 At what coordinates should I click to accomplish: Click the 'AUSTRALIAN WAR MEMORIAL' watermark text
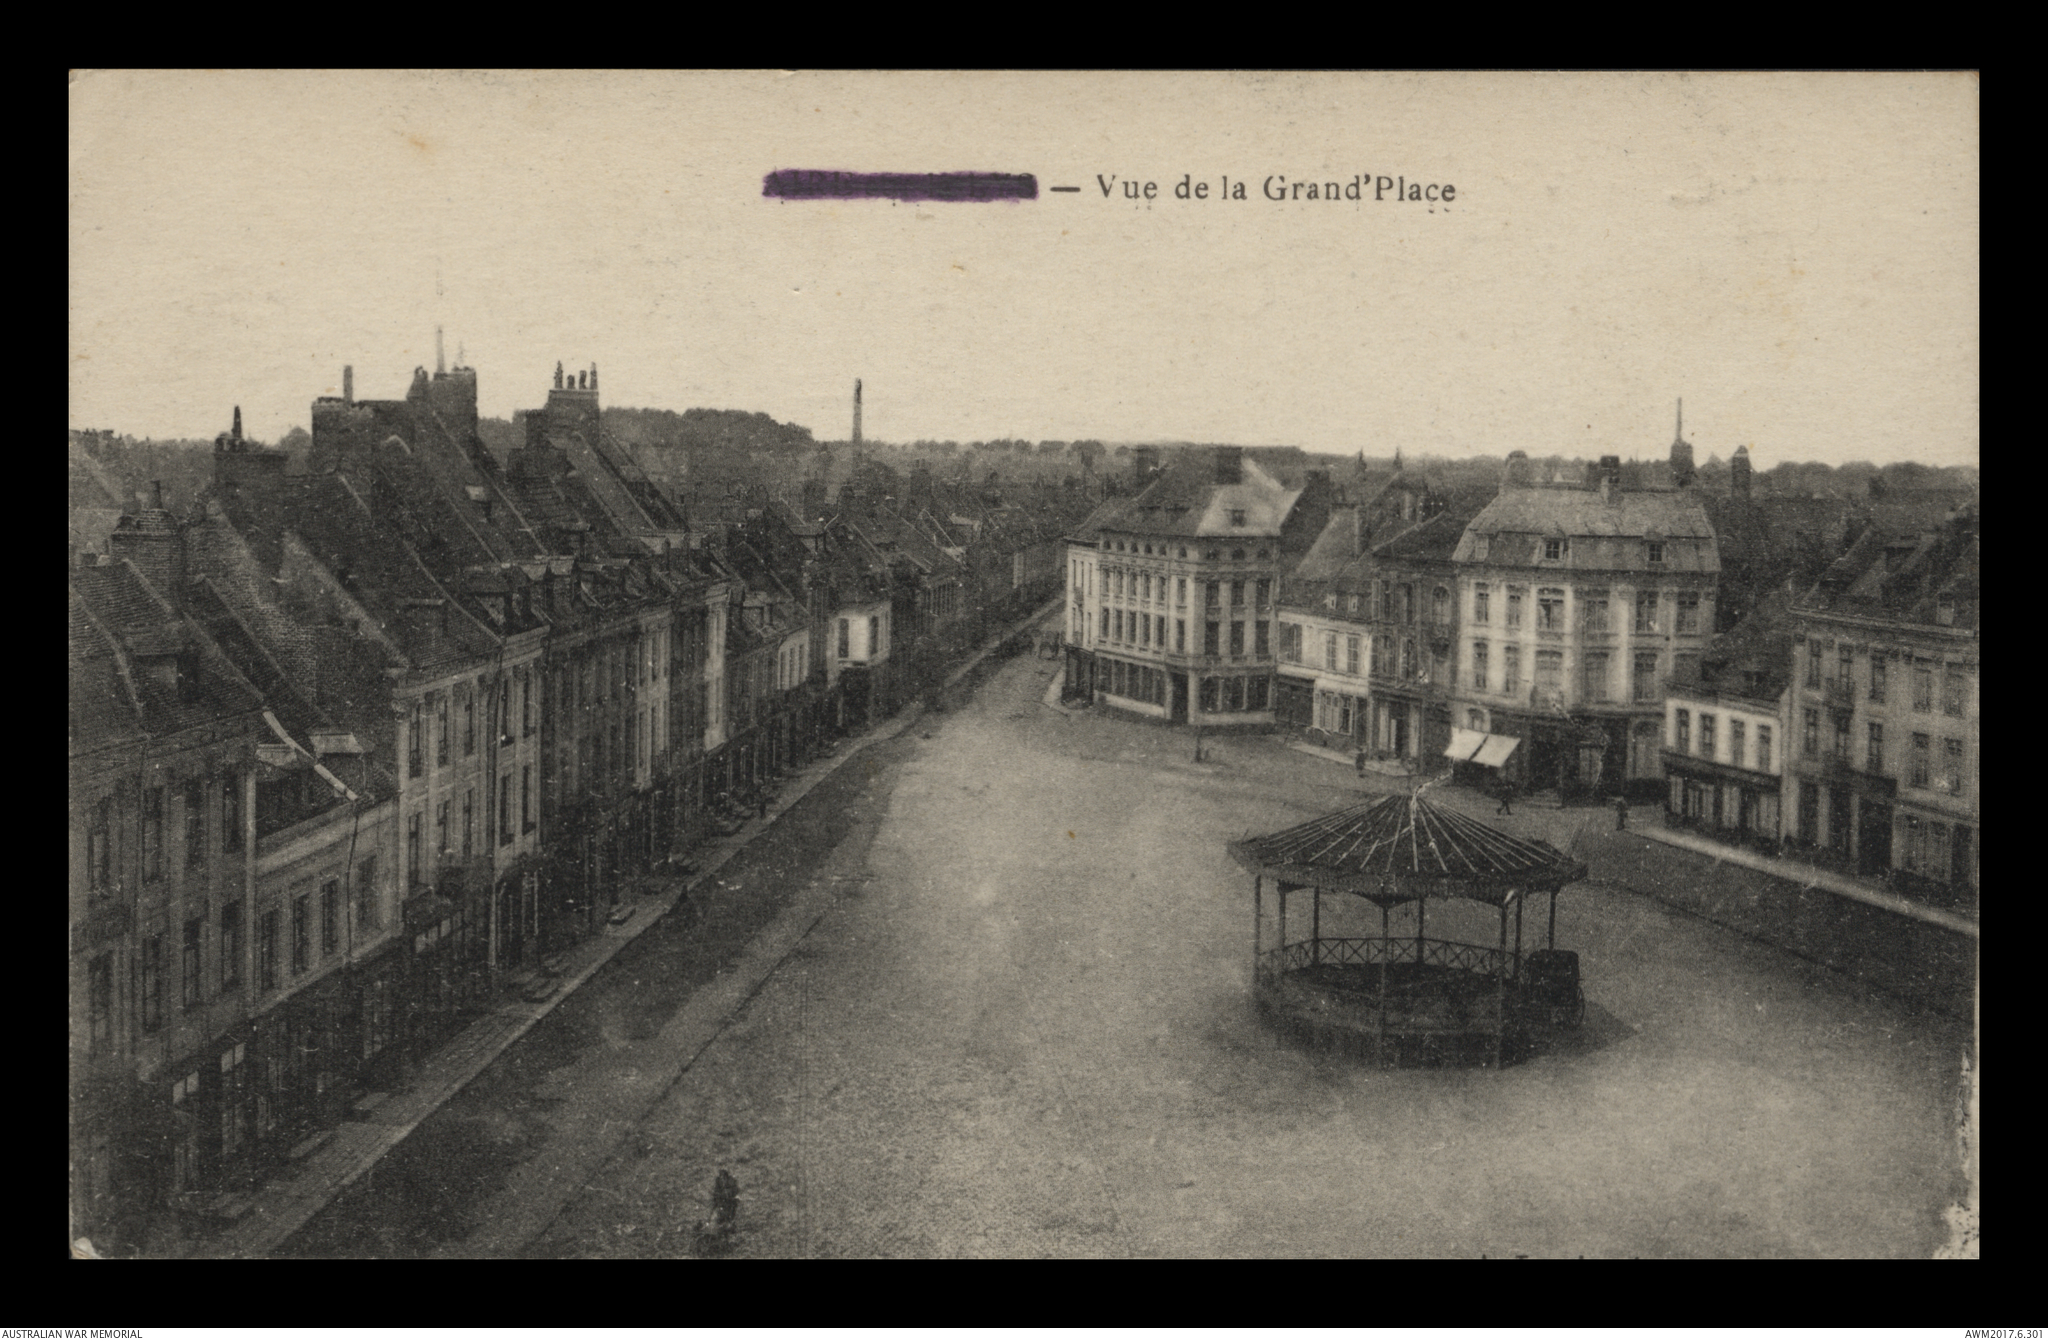72,1333
